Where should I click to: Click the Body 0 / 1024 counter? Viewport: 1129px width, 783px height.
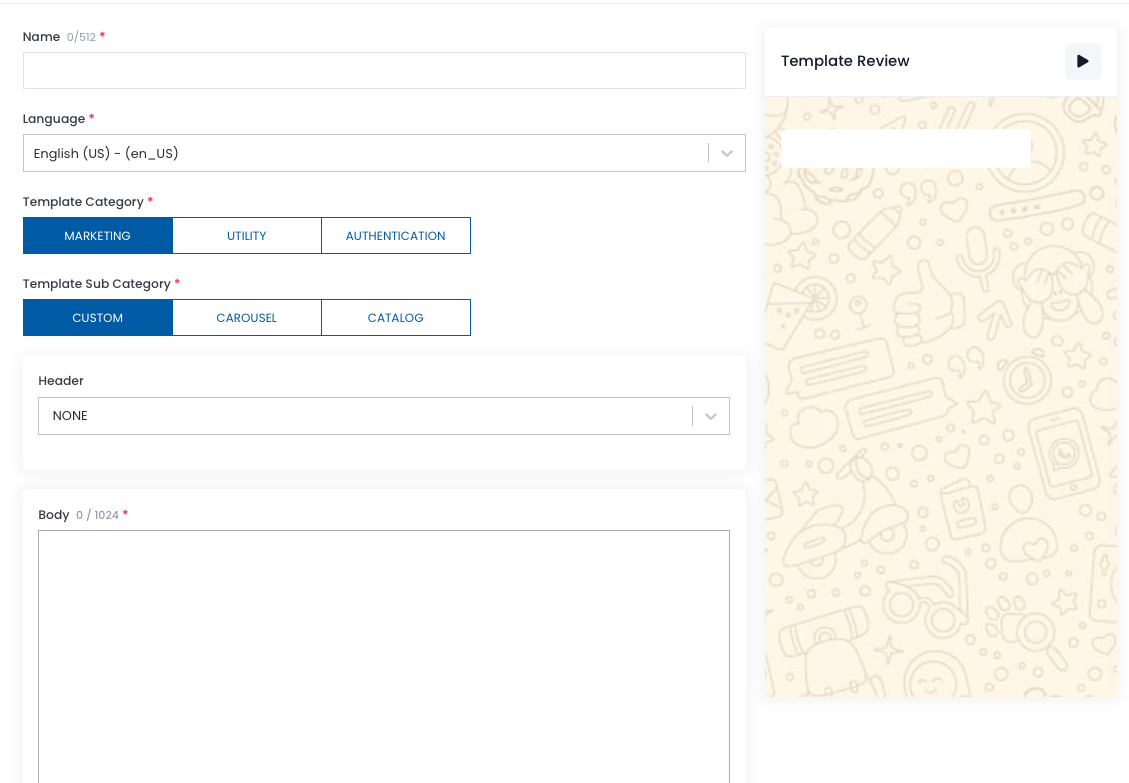point(97,515)
